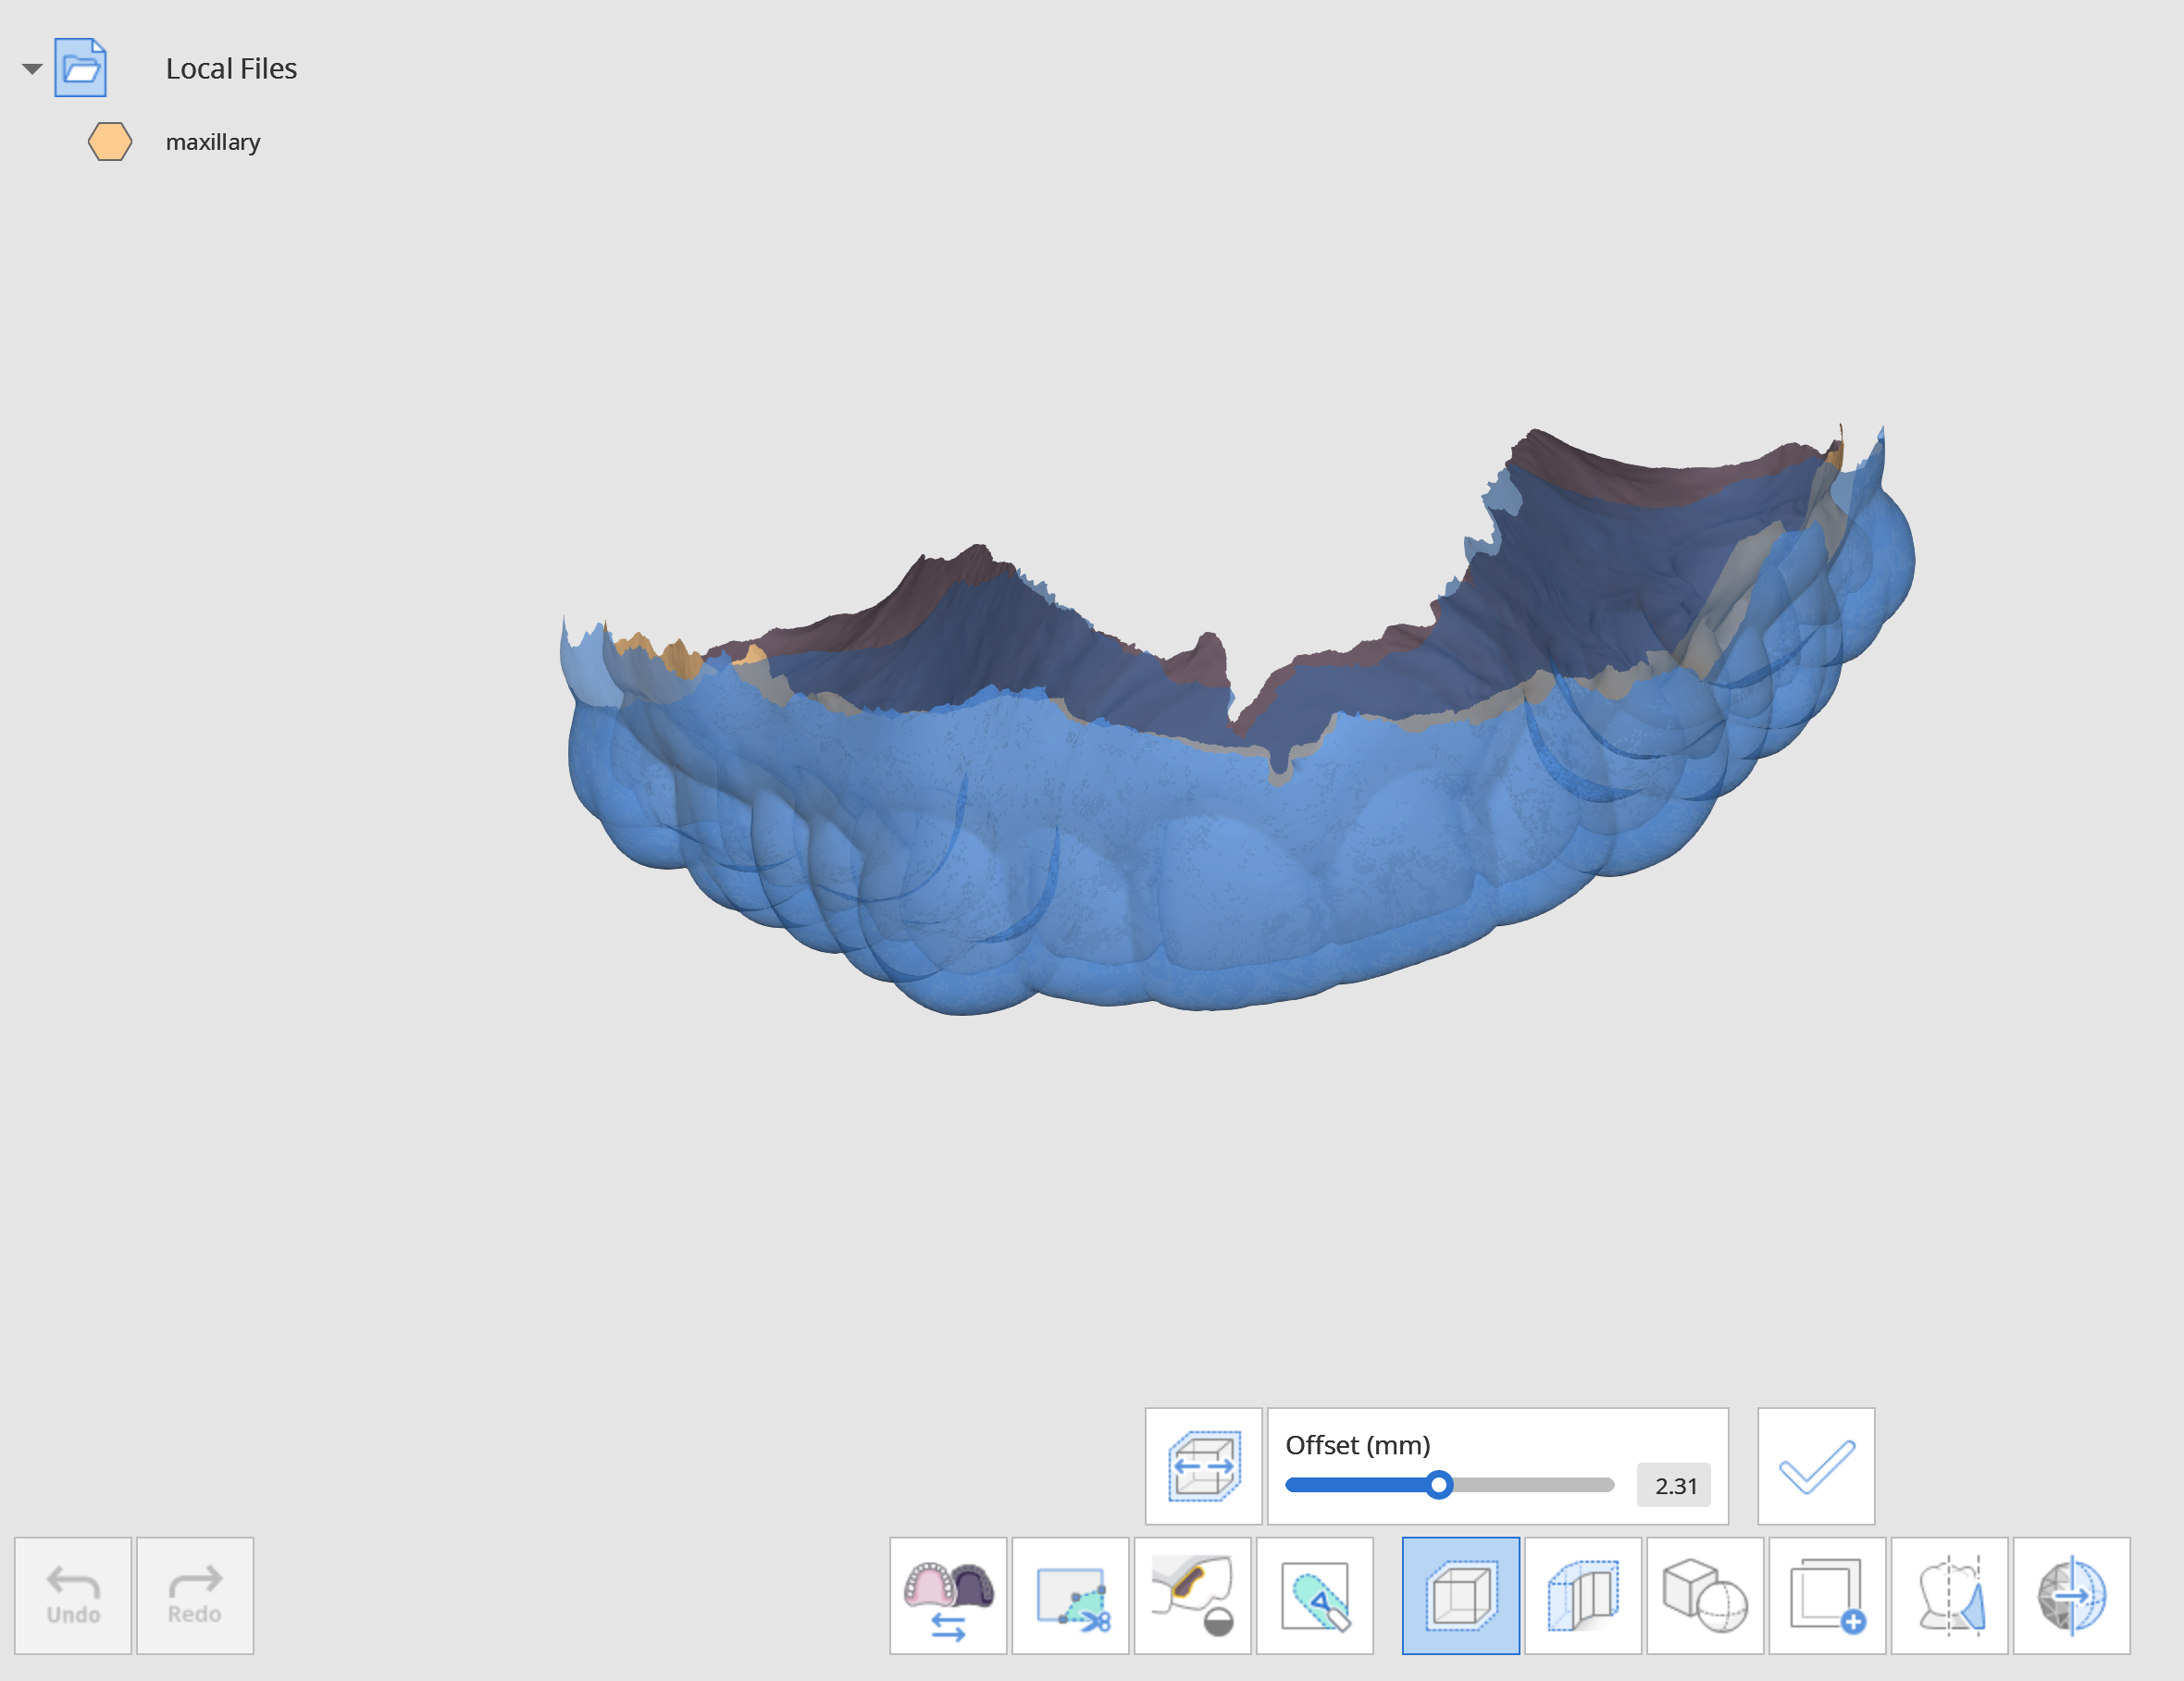The width and height of the screenshot is (2184, 1681).
Task: Click the Redo button
Action: pos(195,1595)
